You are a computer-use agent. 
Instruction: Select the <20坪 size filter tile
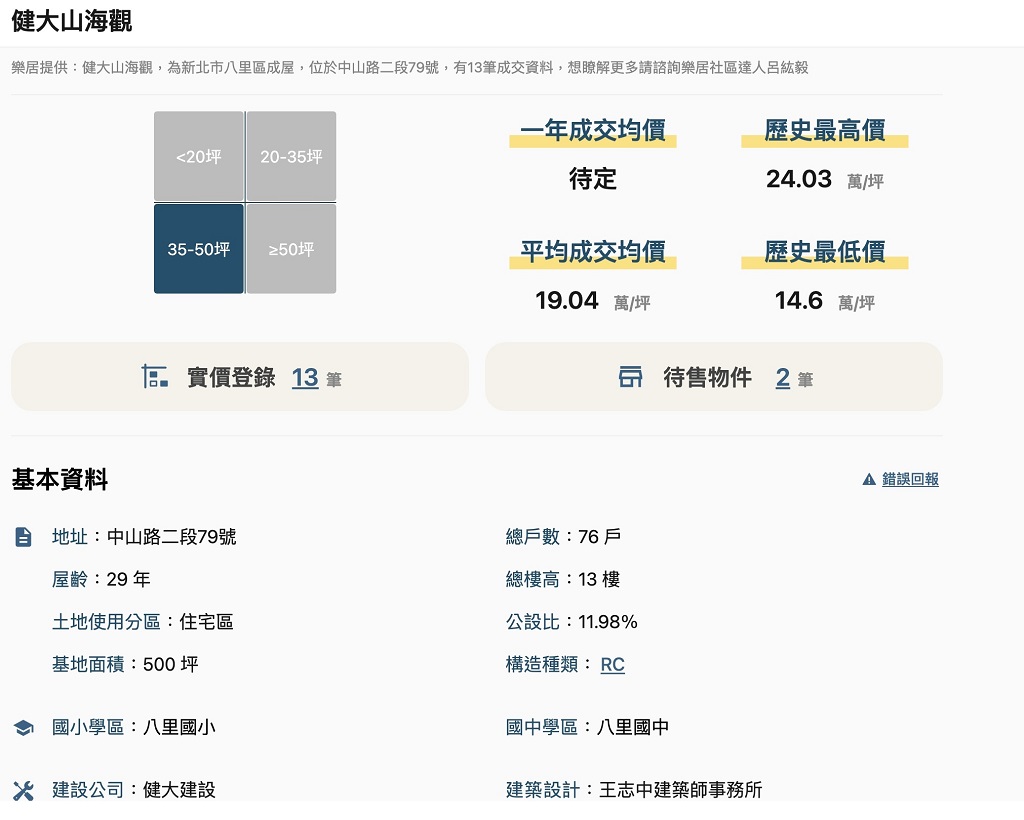pyautogui.click(x=199, y=157)
